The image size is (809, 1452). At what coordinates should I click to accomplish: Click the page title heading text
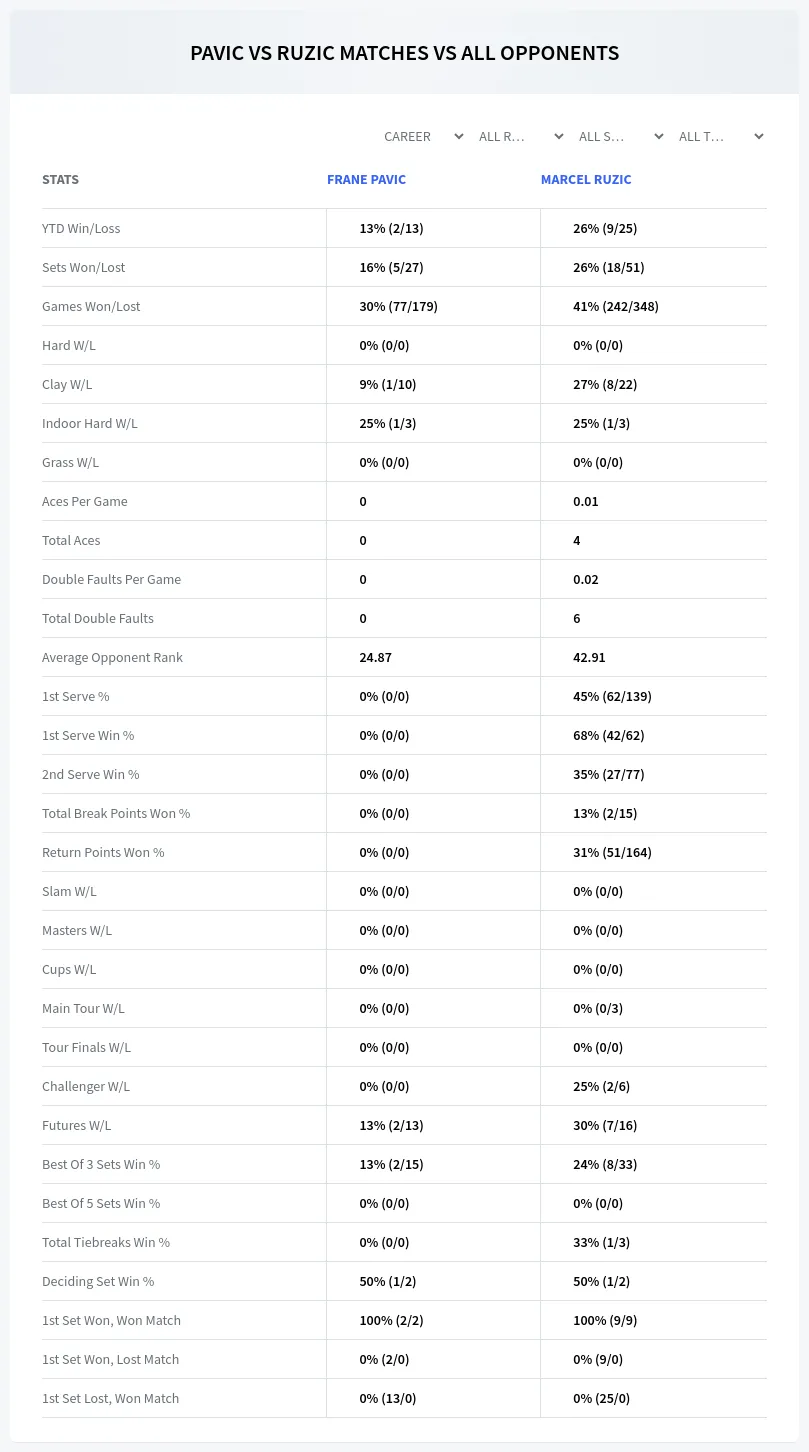click(x=404, y=53)
